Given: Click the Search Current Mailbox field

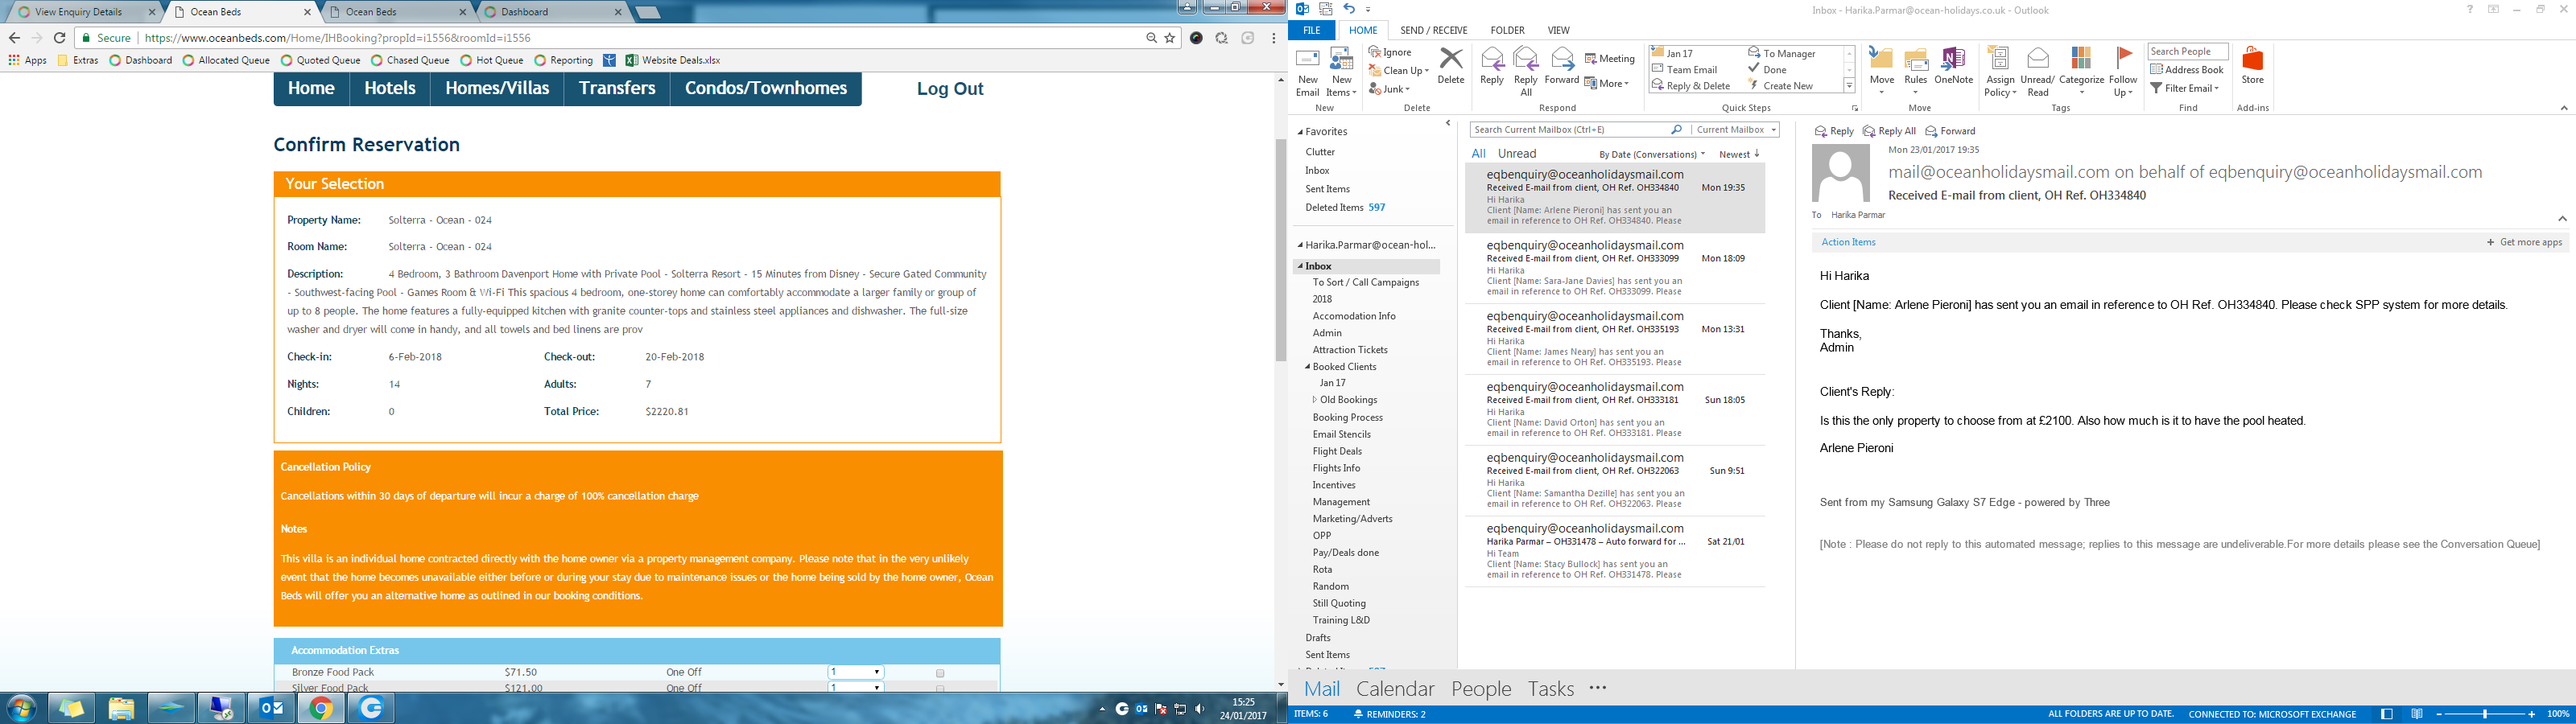Looking at the screenshot, I should [x=1580, y=130].
